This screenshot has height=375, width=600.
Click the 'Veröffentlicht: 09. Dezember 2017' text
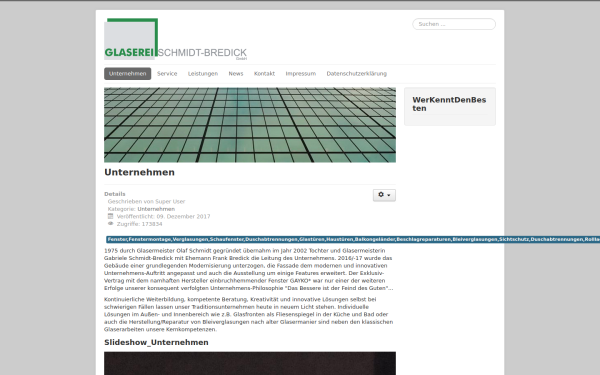(163, 217)
